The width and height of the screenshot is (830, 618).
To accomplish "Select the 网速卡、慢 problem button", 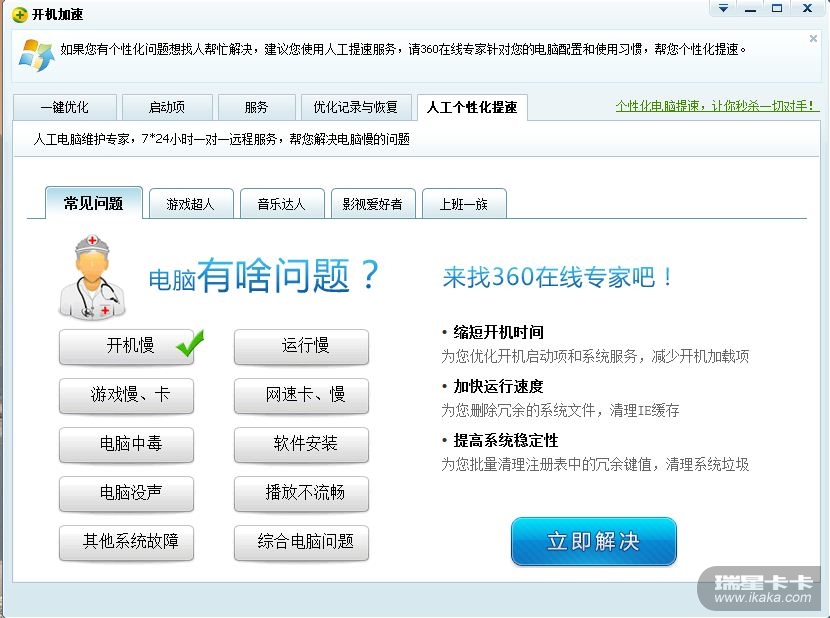I will click(x=301, y=396).
